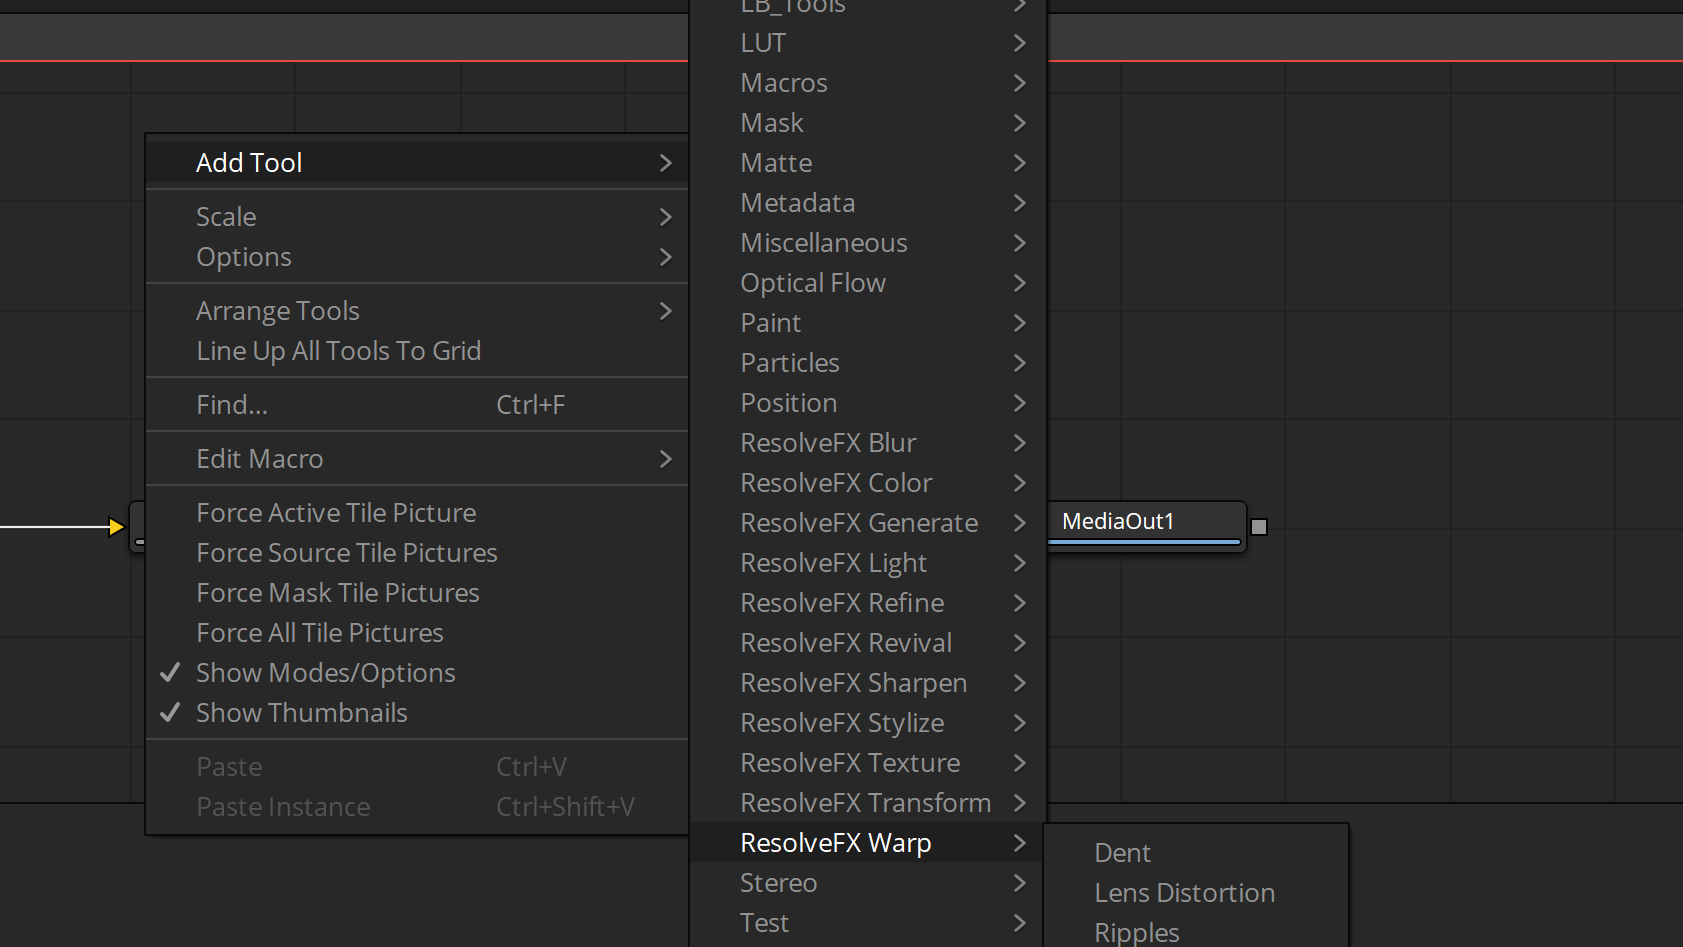Open the Position tool category
Viewport: 1683px width, 947px height.
coord(868,403)
